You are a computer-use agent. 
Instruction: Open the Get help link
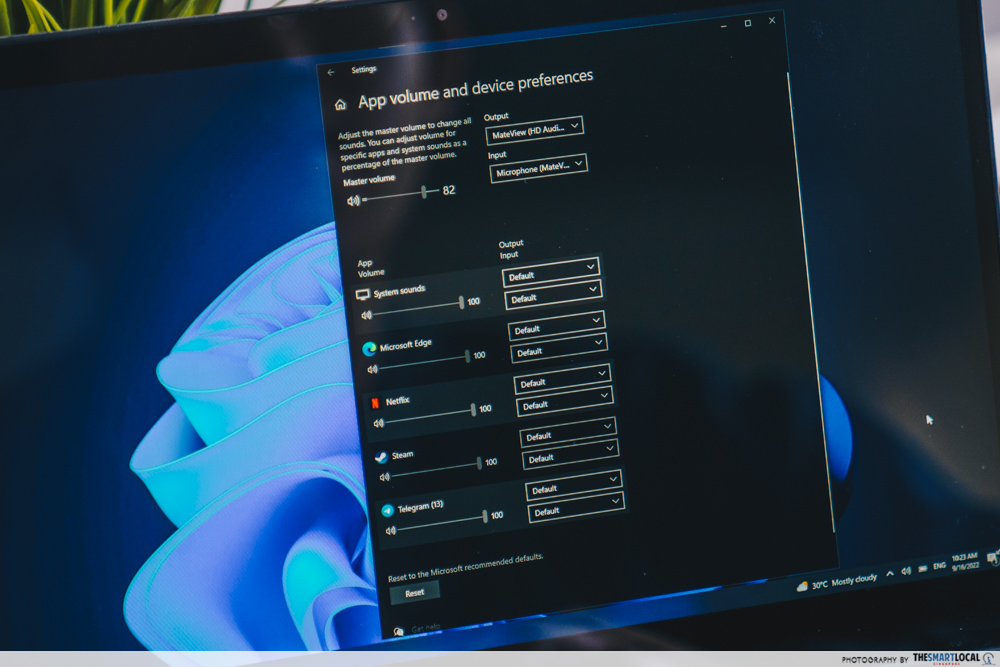(x=426, y=628)
